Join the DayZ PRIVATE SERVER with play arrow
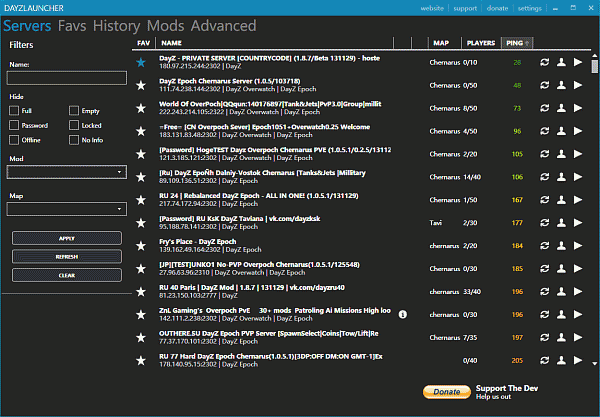Image resolution: width=600 pixels, height=417 pixels. (578, 62)
